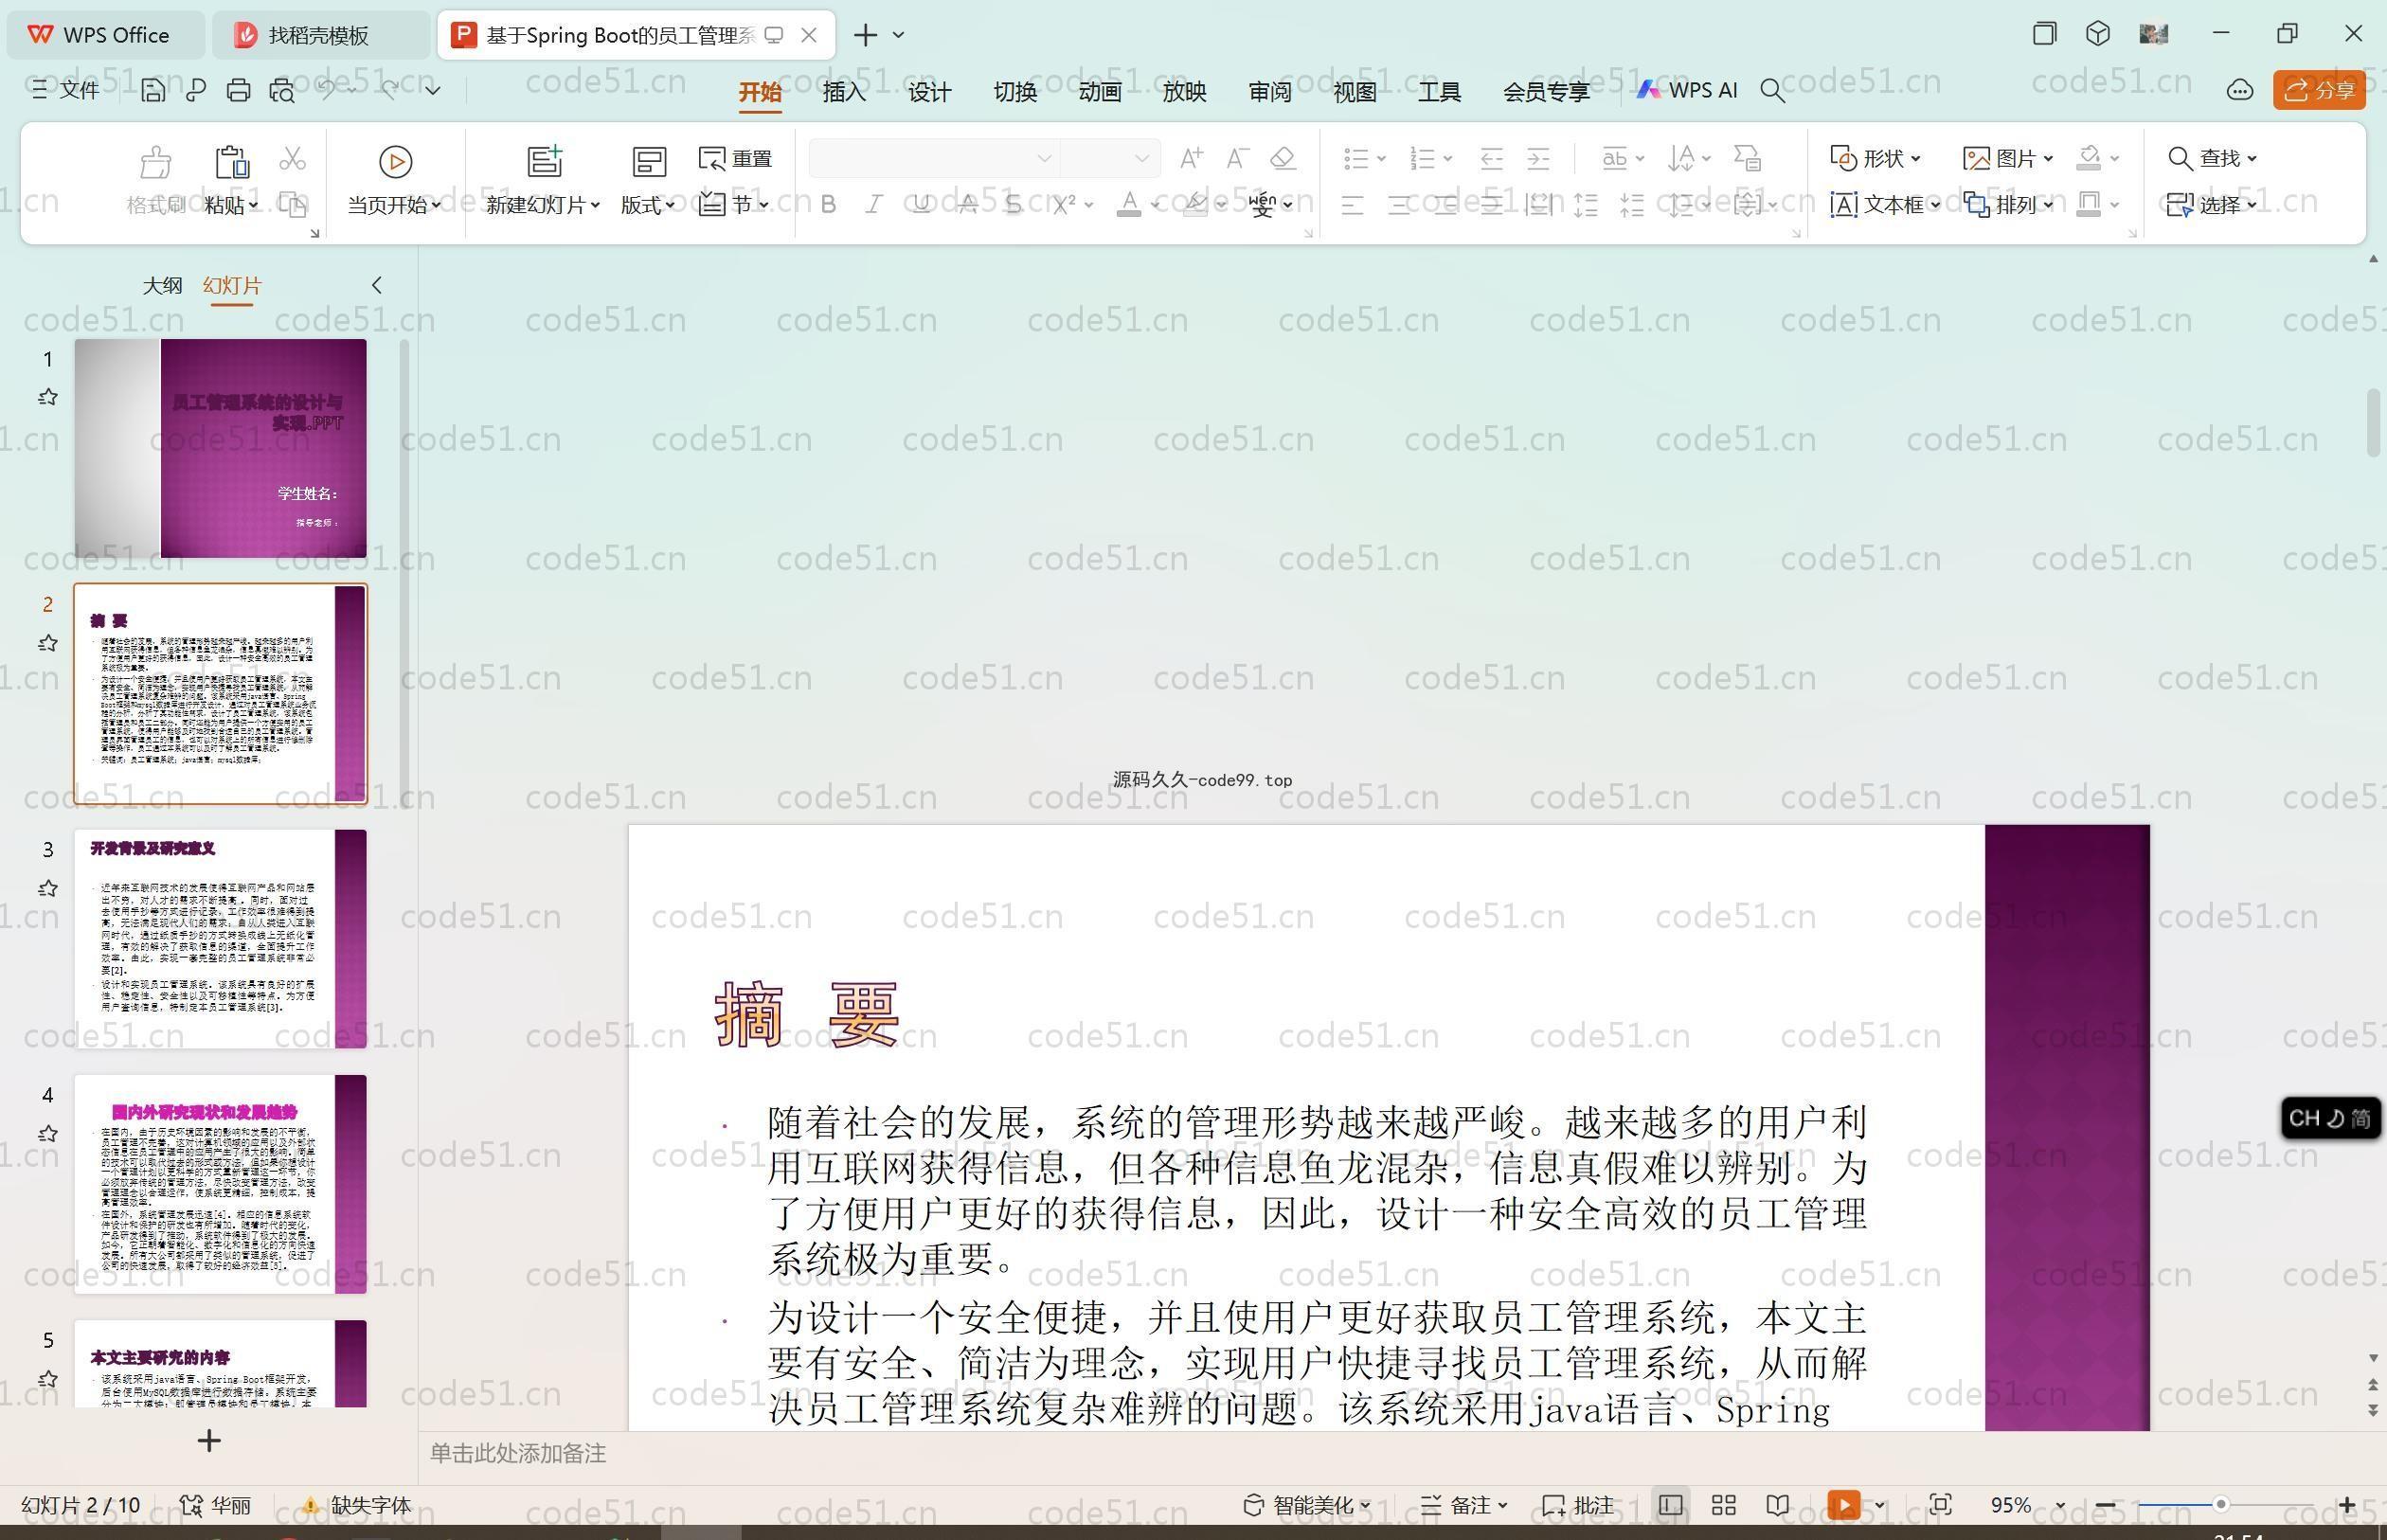Toggle star mark on slide 1
2387x1540 pixels.
point(47,398)
